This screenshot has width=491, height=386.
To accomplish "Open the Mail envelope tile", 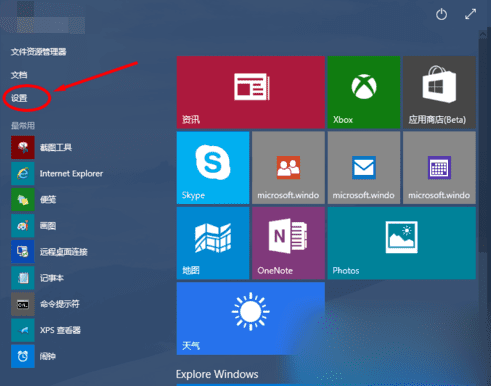I will point(364,168).
